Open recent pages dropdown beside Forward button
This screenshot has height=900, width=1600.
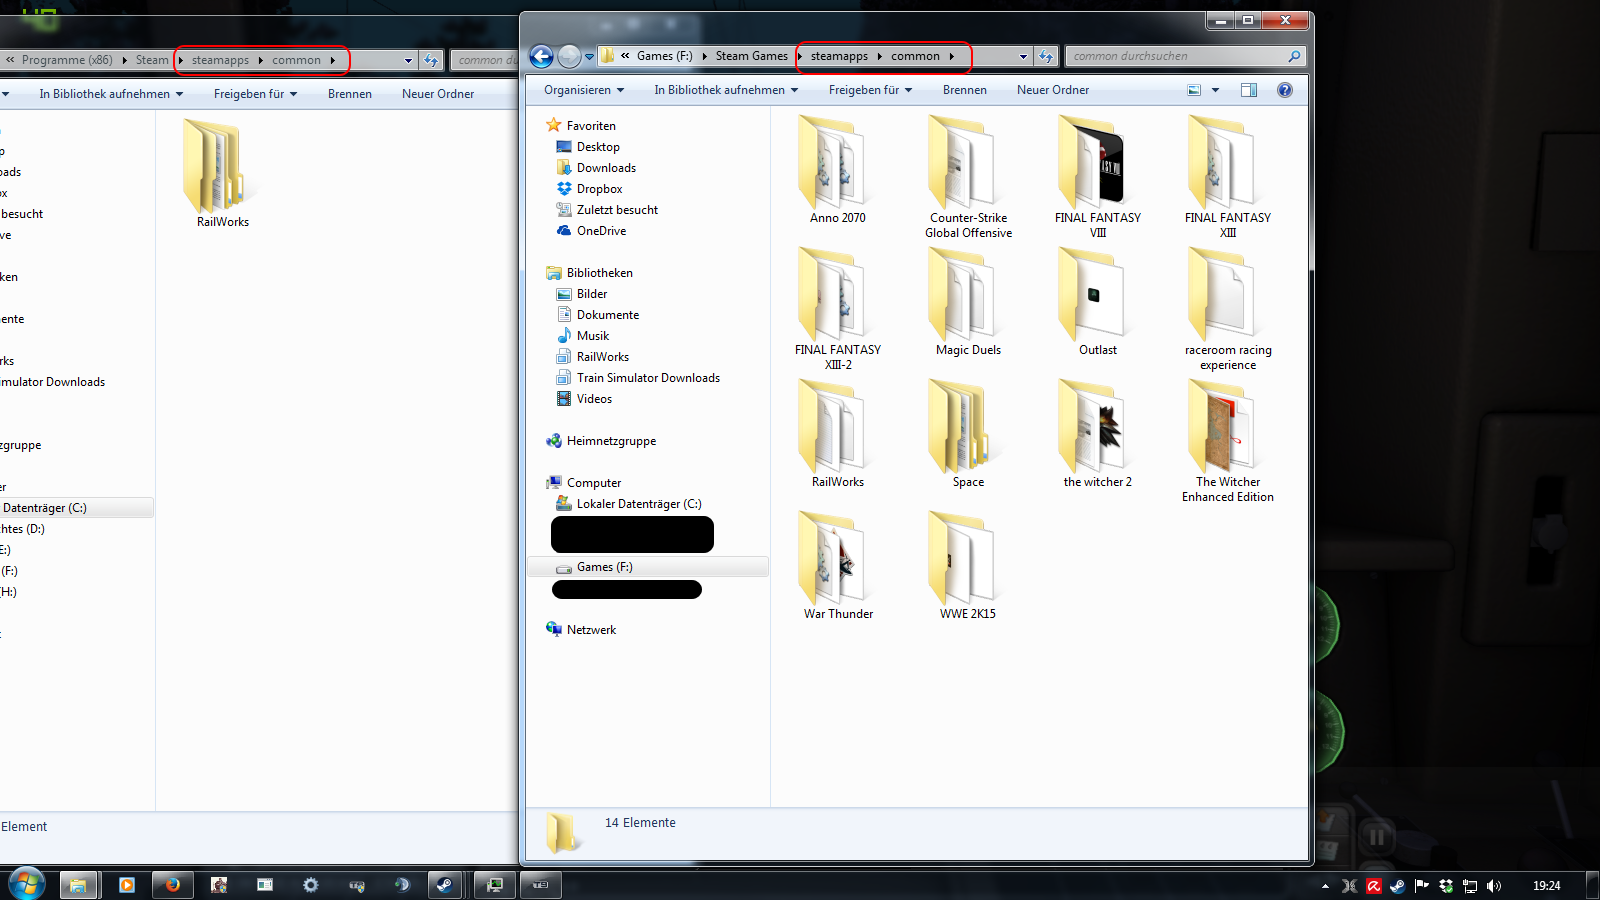coord(590,57)
